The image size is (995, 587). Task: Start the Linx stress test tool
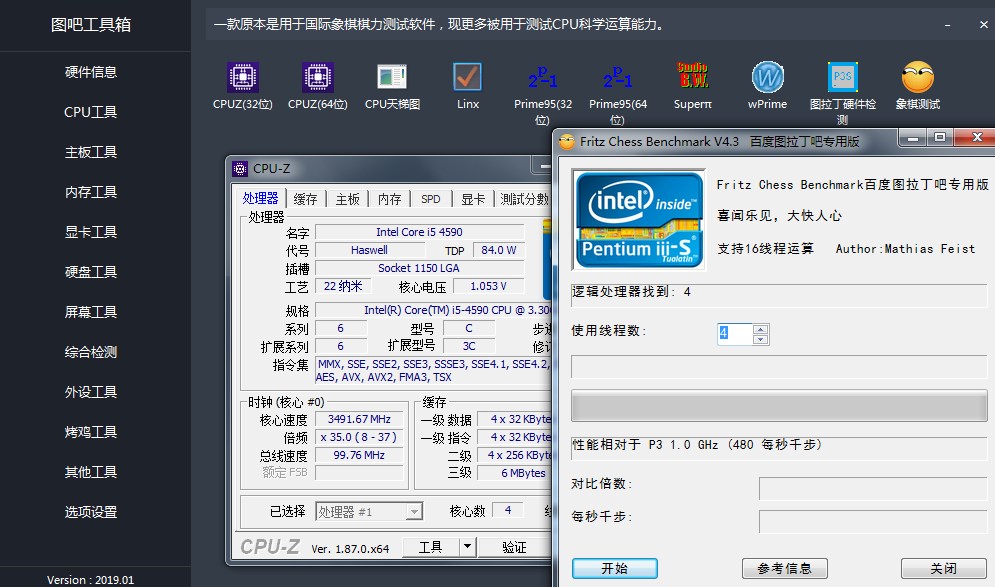(x=468, y=86)
